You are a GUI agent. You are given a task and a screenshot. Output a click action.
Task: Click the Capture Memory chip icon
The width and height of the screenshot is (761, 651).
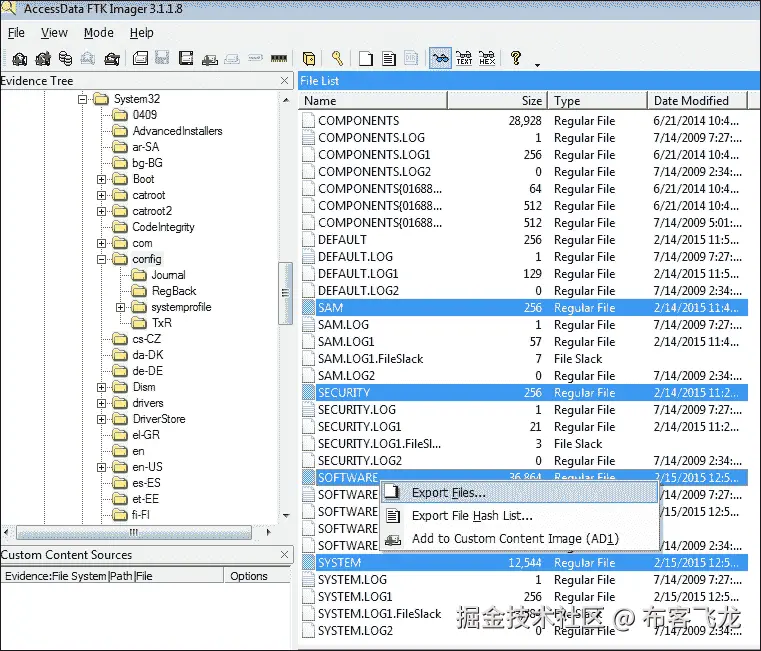pyautogui.click(x=279, y=59)
